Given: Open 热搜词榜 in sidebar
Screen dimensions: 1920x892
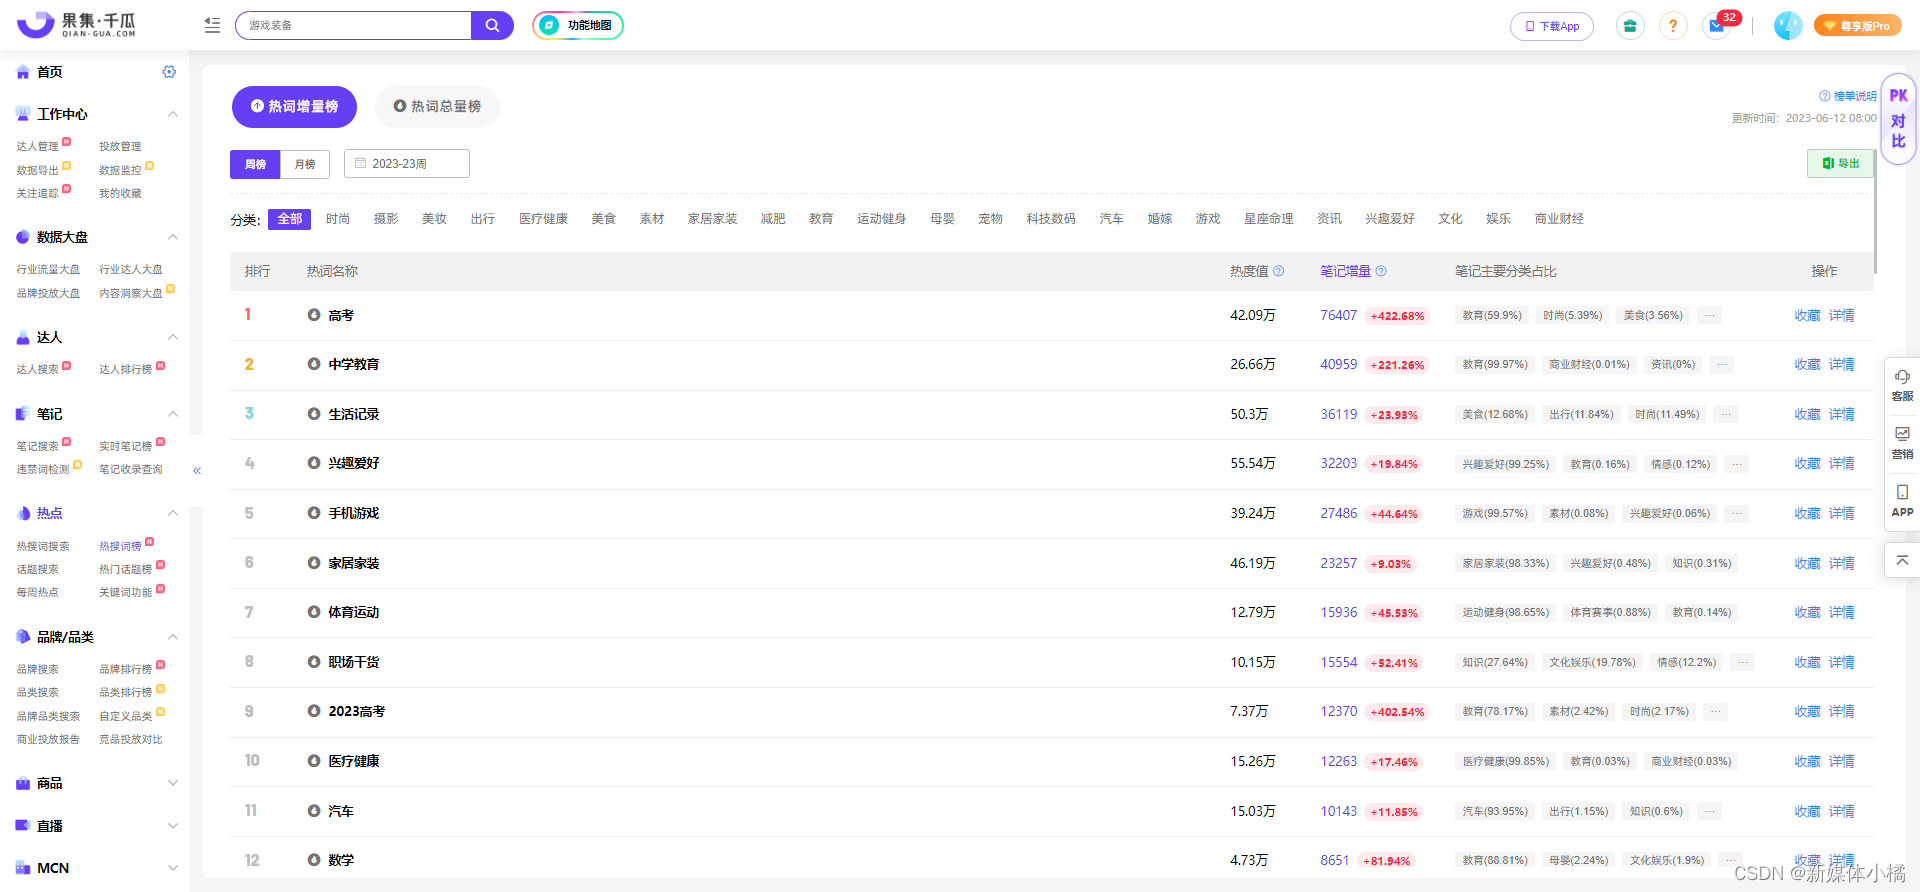Looking at the screenshot, I should click(x=120, y=546).
